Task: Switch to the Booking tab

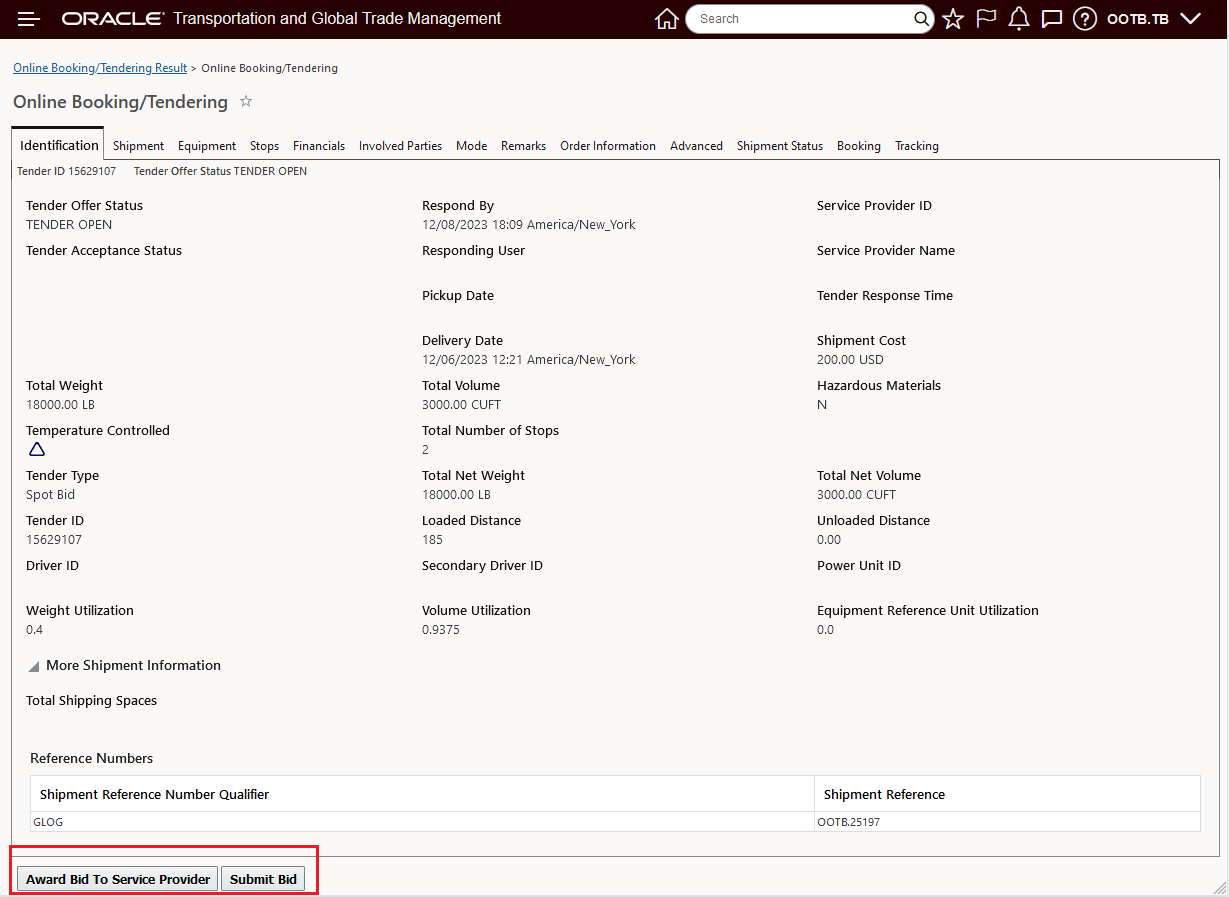Action: (859, 146)
